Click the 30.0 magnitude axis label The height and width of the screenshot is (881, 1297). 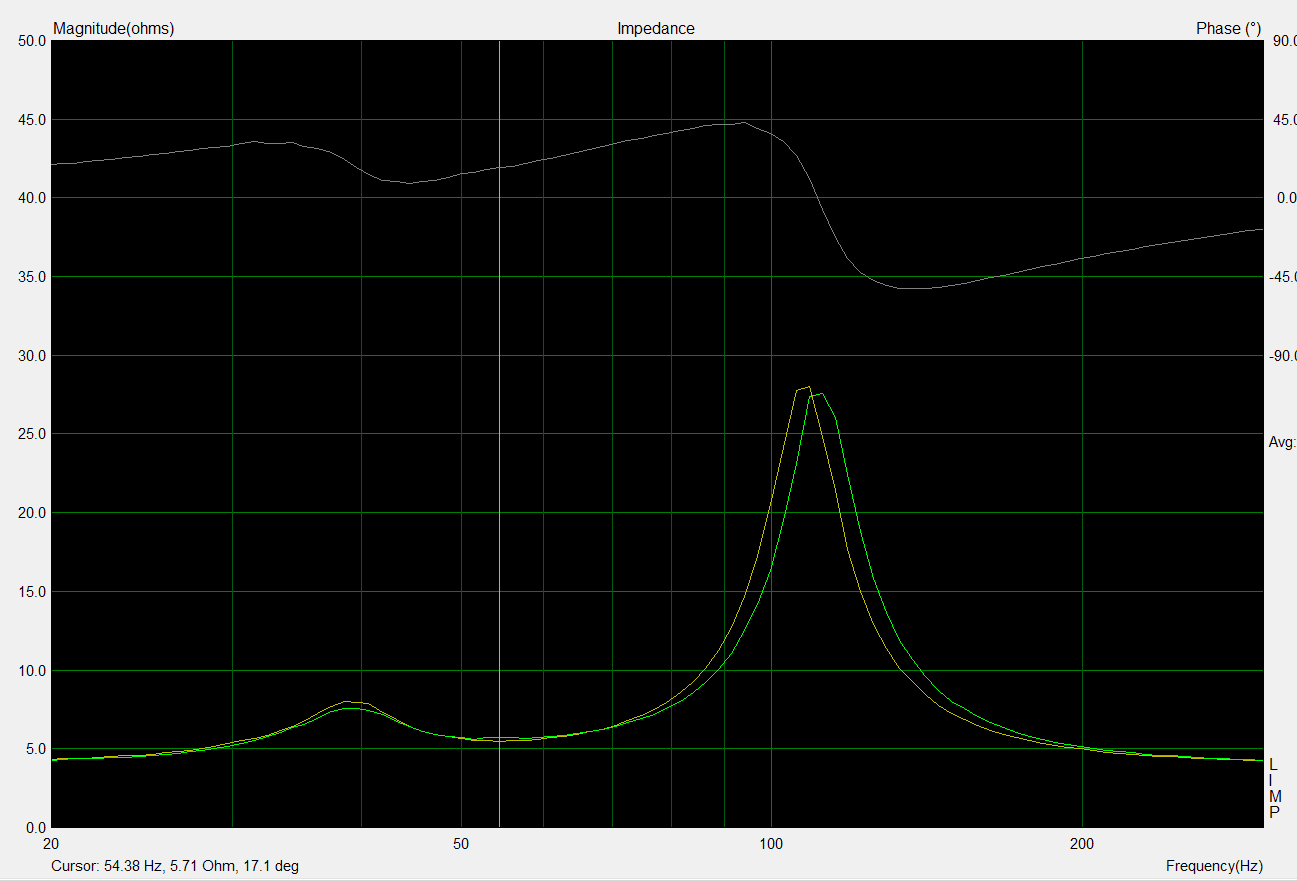(31, 356)
